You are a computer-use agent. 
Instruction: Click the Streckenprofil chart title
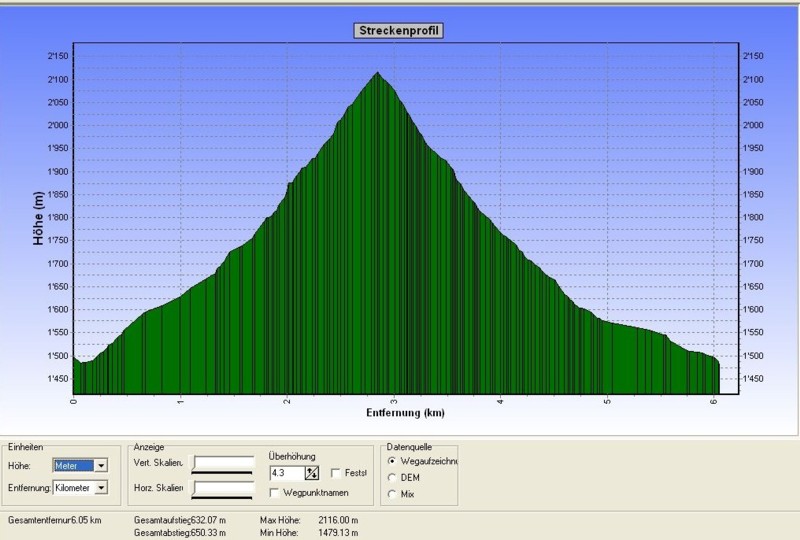(x=399, y=31)
